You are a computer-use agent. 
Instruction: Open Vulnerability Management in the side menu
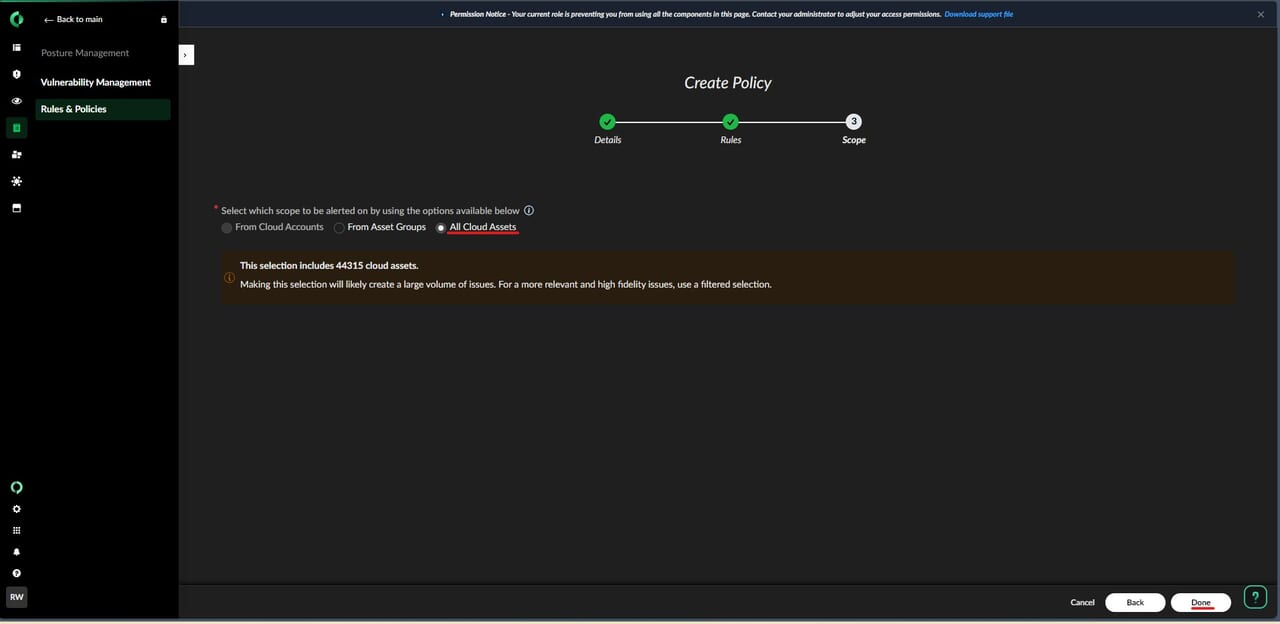pyautogui.click(x=96, y=83)
